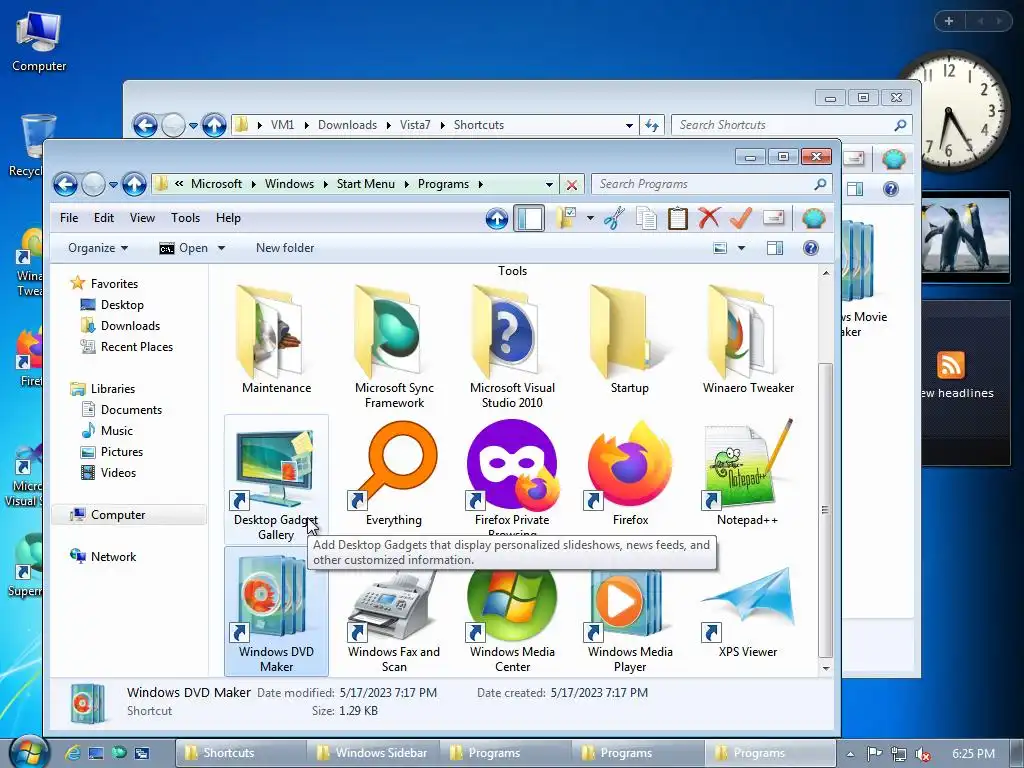The width and height of the screenshot is (1024, 768).
Task: Open the Help menu
Action: pos(229,218)
